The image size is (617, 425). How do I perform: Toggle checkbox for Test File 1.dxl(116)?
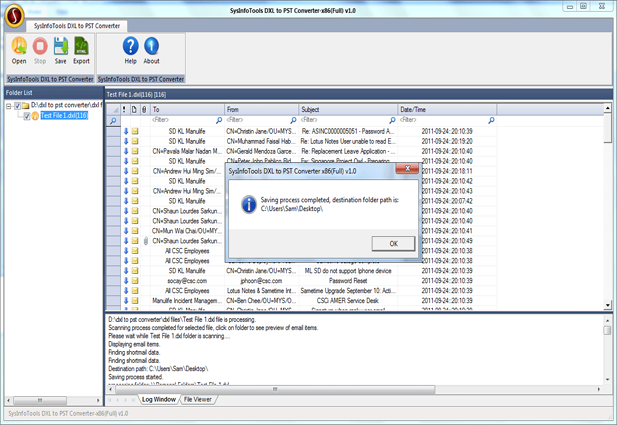(x=27, y=116)
